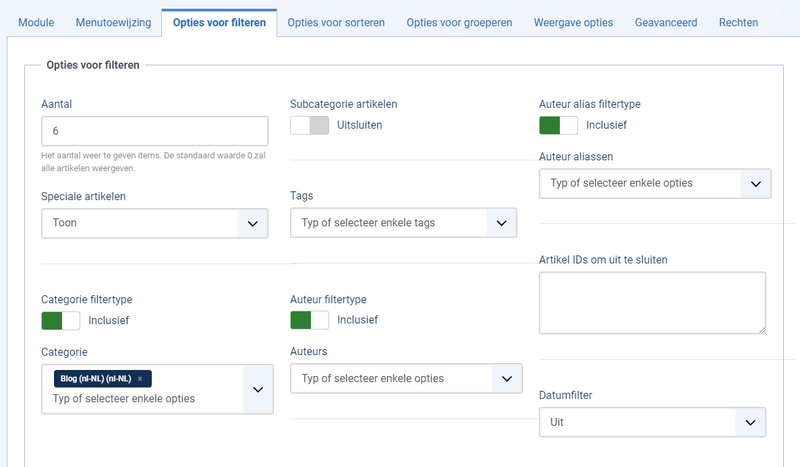This screenshot has height=467, width=800.
Task: Expand the Tags selection chevron
Action: [502, 223]
